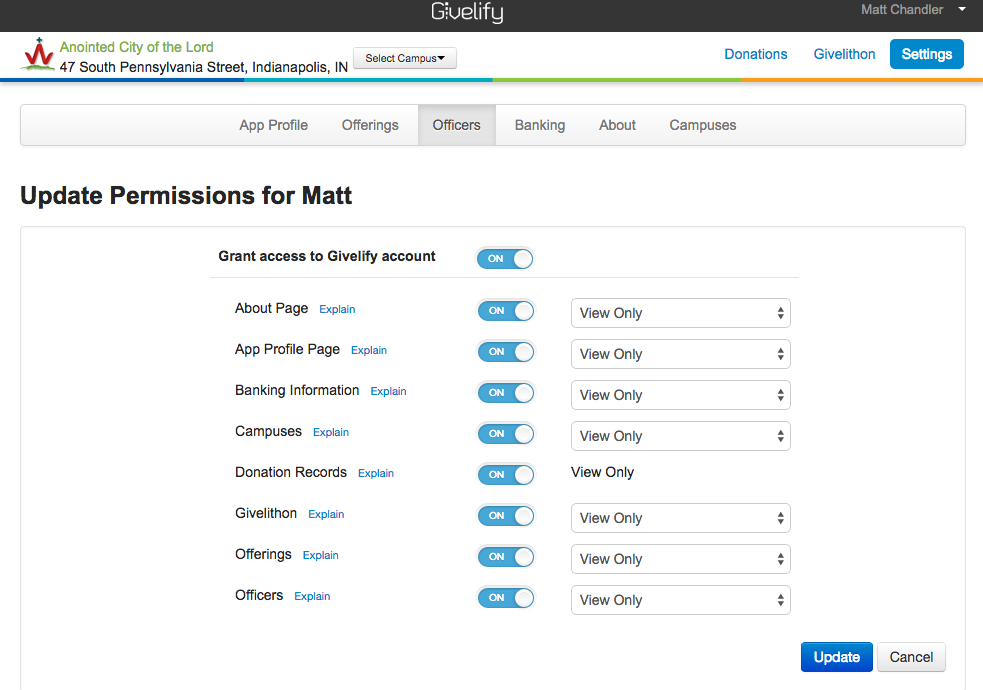
Task: Open the Donations navigation link
Action: [x=755, y=54]
